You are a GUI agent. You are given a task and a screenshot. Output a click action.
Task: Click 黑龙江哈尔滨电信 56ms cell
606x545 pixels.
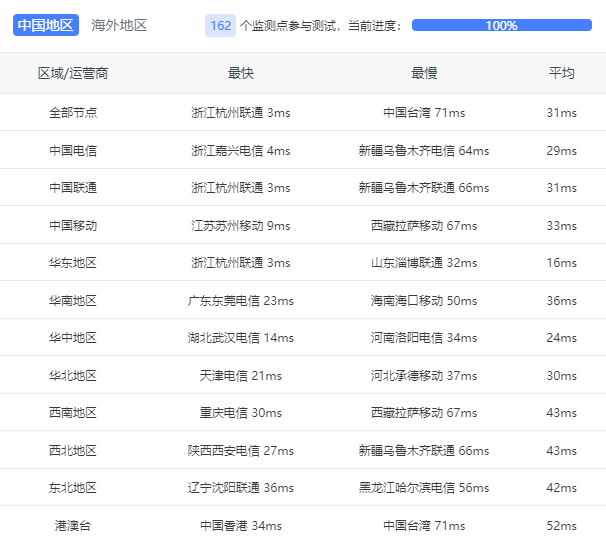pos(424,487)
